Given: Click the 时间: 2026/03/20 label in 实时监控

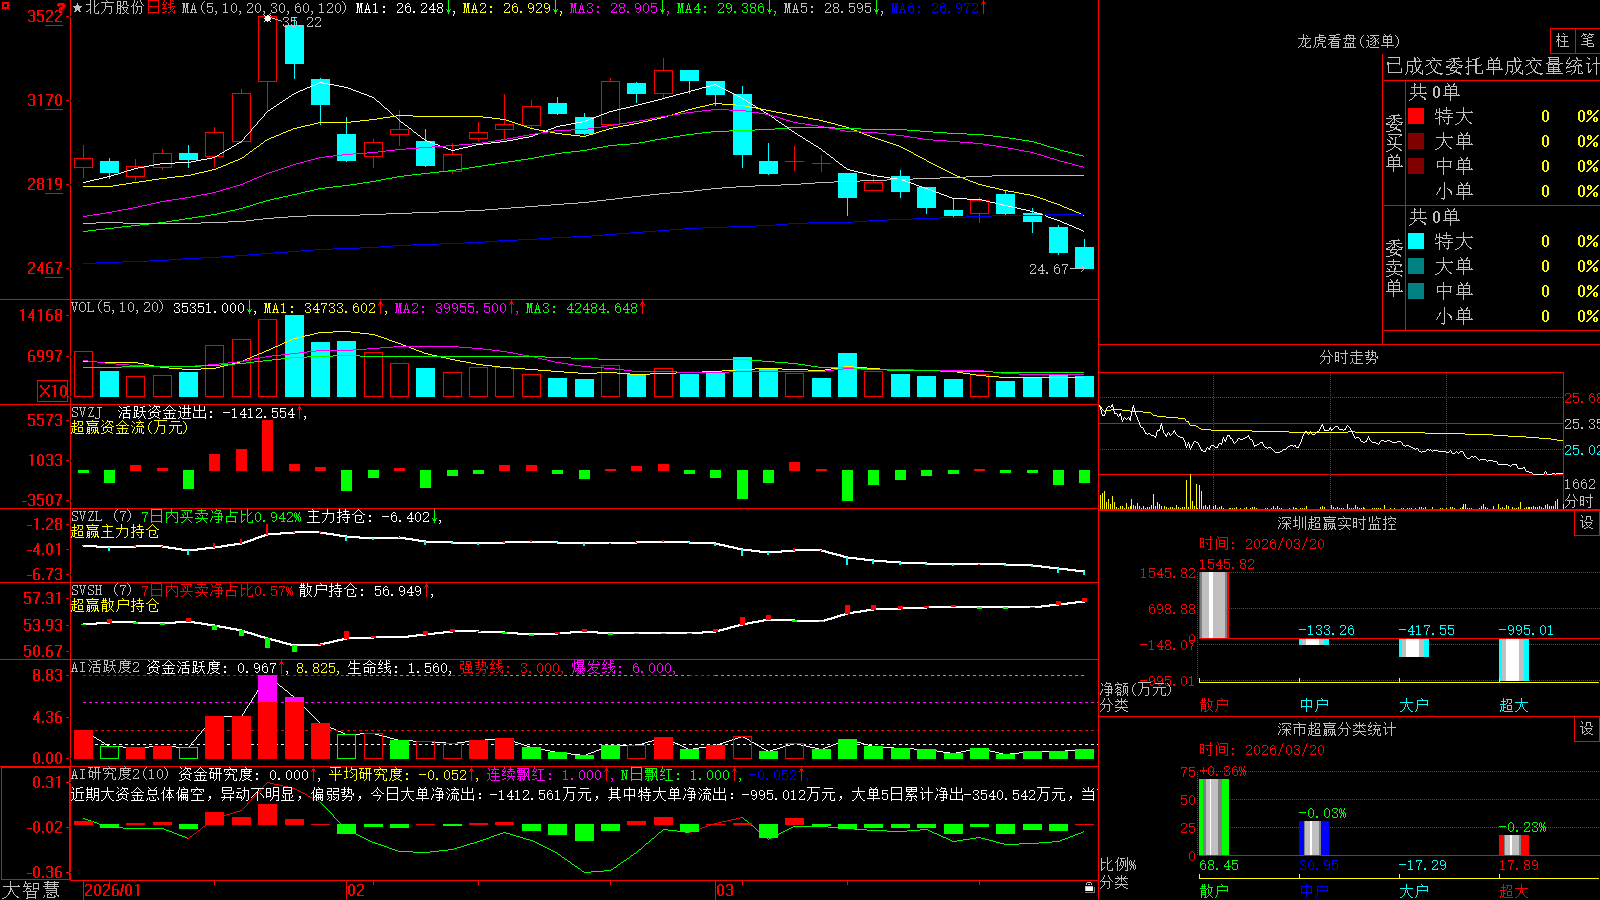Looking at the screenshot, I should 1261,544.
